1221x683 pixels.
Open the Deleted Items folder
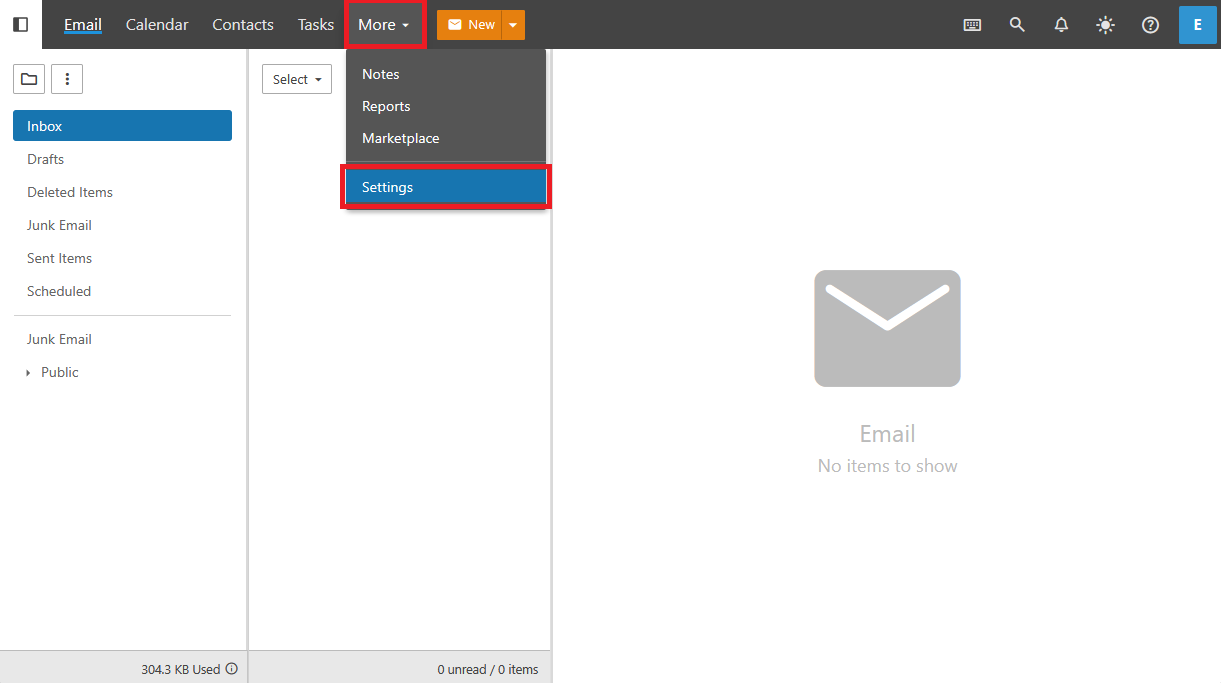tap(70, 192)
